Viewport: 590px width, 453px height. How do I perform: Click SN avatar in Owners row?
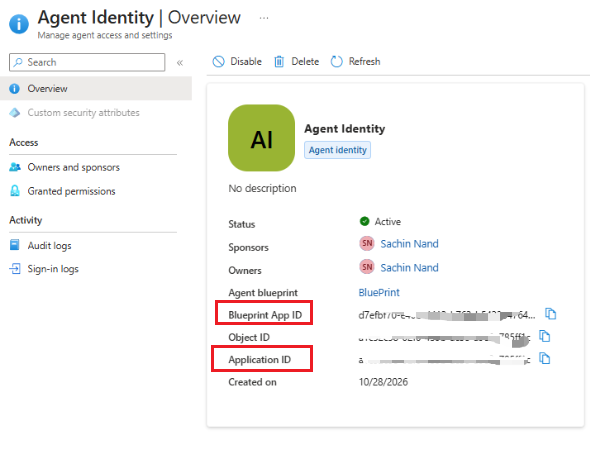[367, 267]
